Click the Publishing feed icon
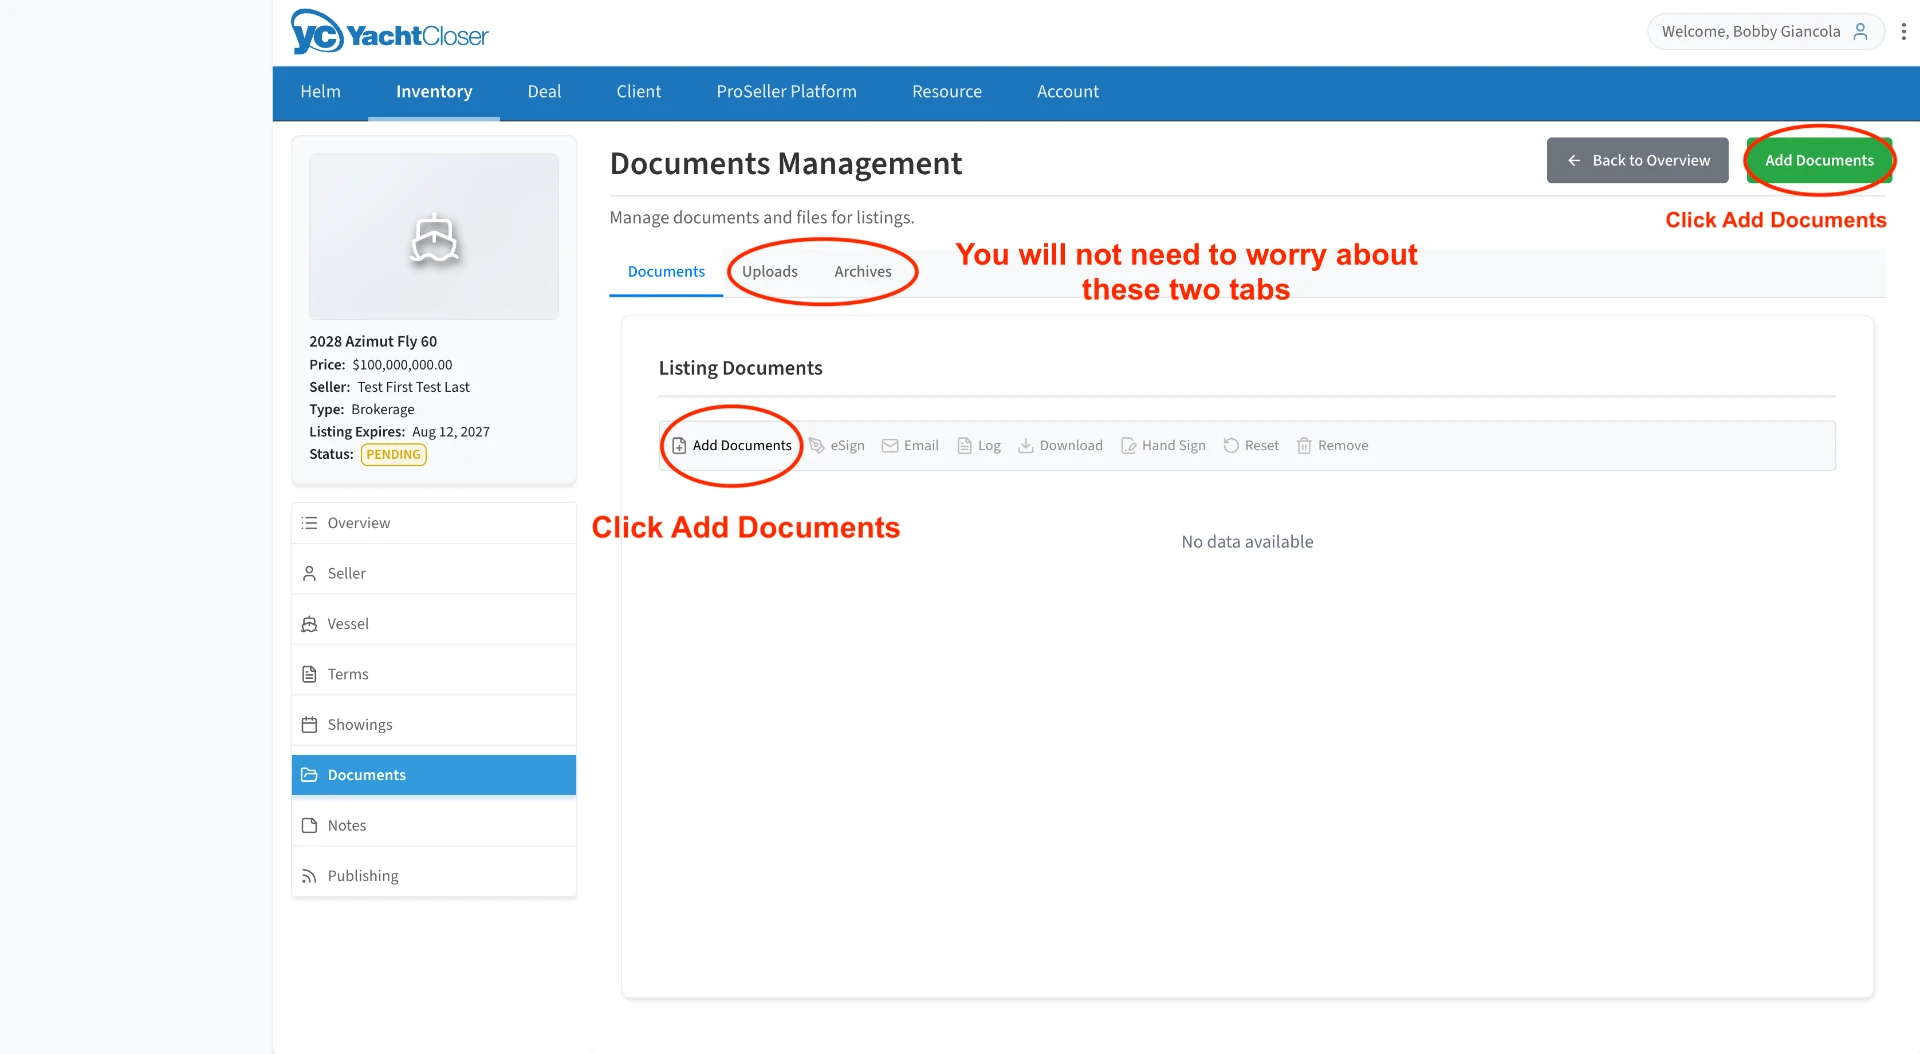The height and width of the screenshot is (1054, 1920). [310, 876]
